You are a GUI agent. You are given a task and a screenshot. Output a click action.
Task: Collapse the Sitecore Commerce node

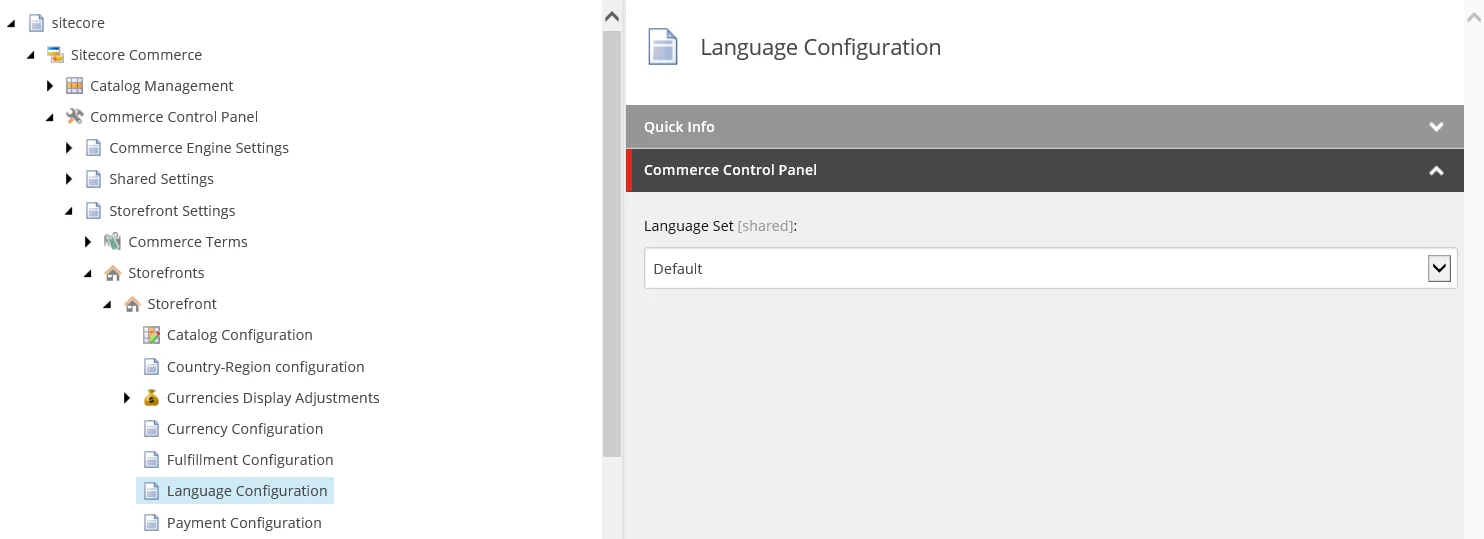tap(30, 54)
